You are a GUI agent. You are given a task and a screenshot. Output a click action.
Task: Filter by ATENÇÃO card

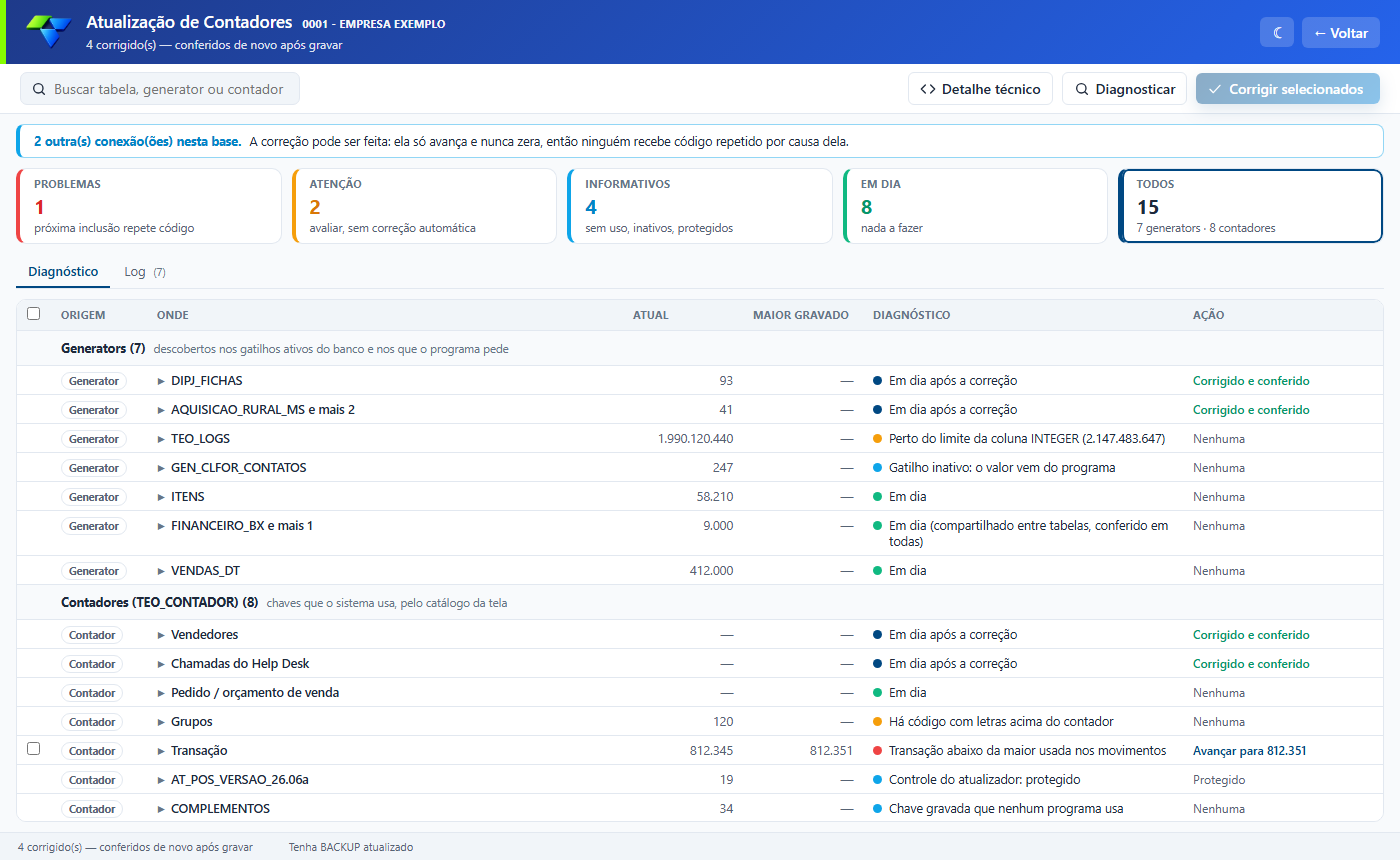[424, 206]
